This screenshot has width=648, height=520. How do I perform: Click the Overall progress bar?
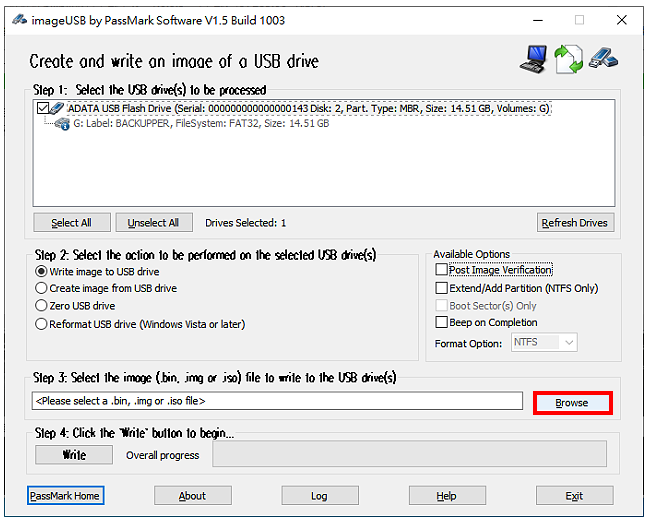[410, 454]
